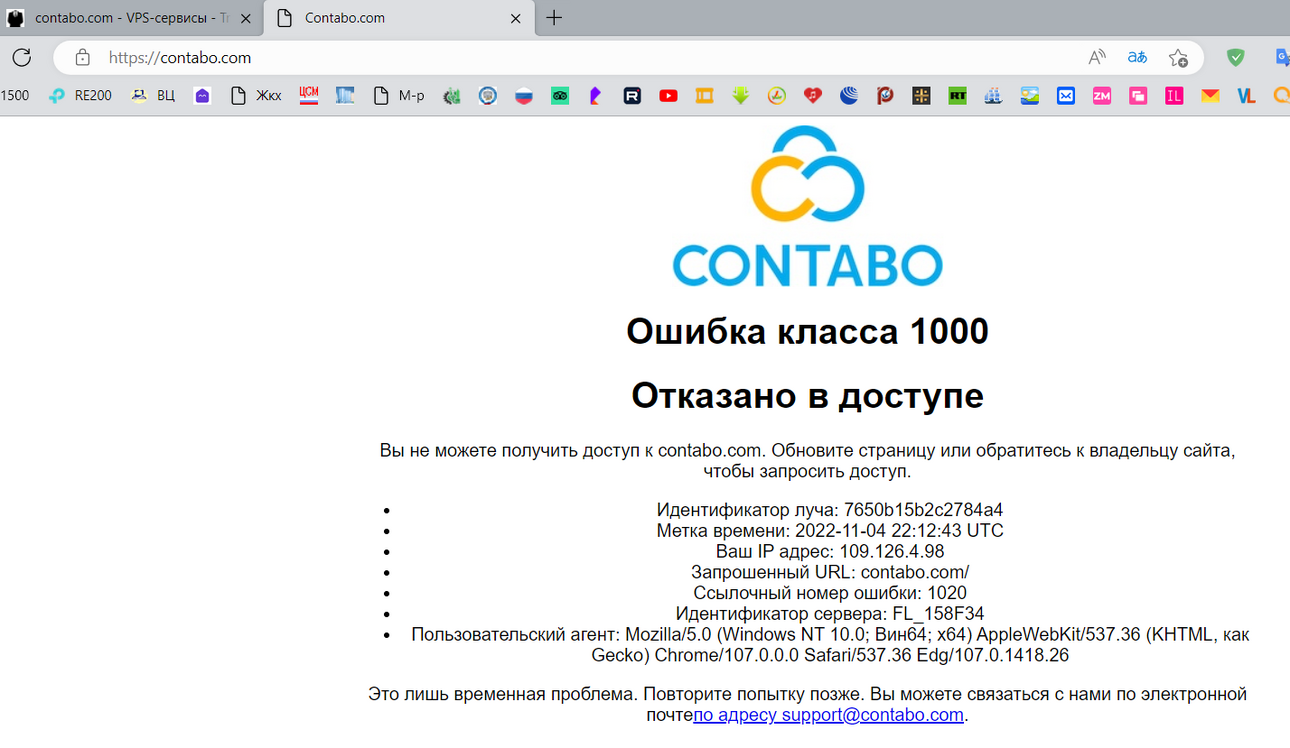Click the translate page icon
The height and width of the screenshot is (748, 1290).
1137,57
